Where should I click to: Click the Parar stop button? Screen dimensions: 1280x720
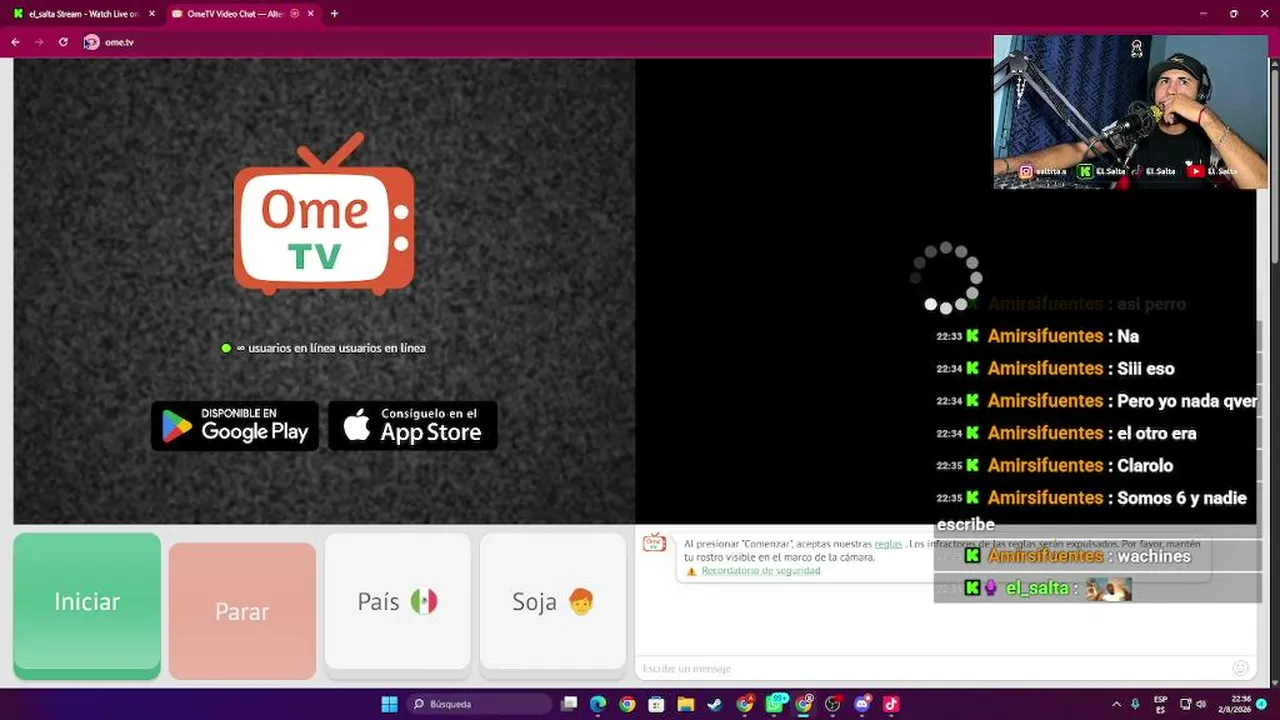(x=242, y=611)
